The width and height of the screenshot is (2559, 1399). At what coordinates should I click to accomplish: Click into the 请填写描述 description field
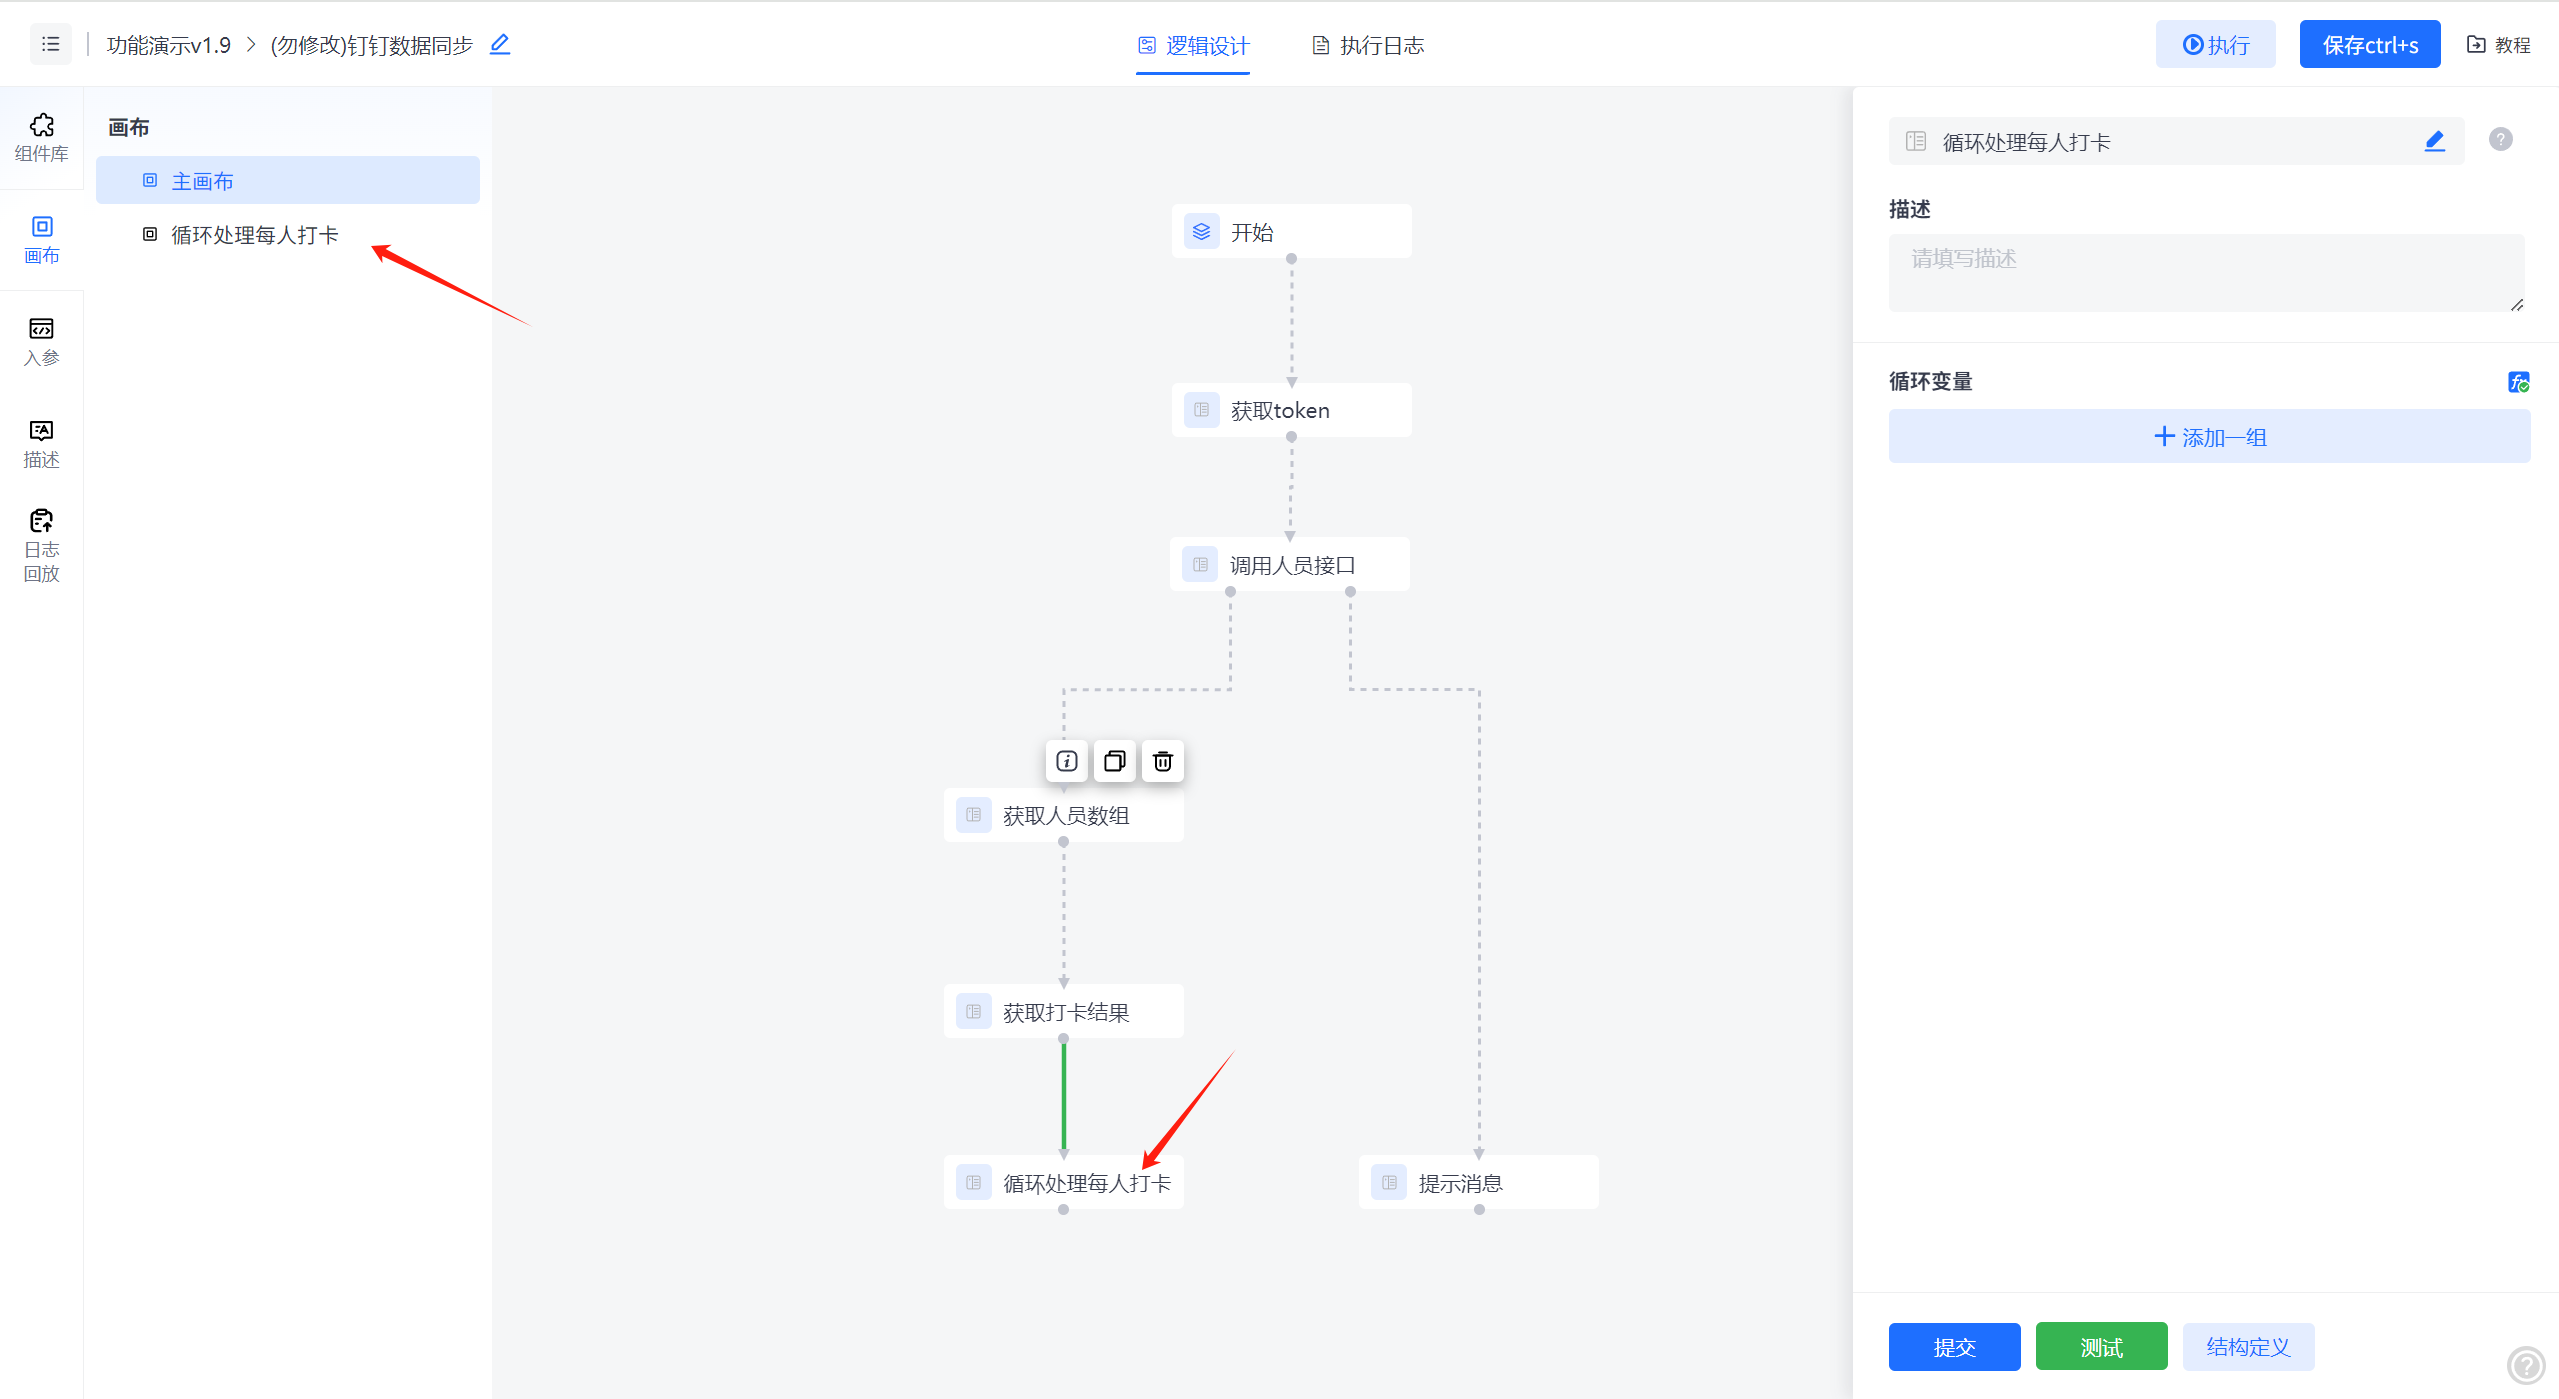(2205, 272)
